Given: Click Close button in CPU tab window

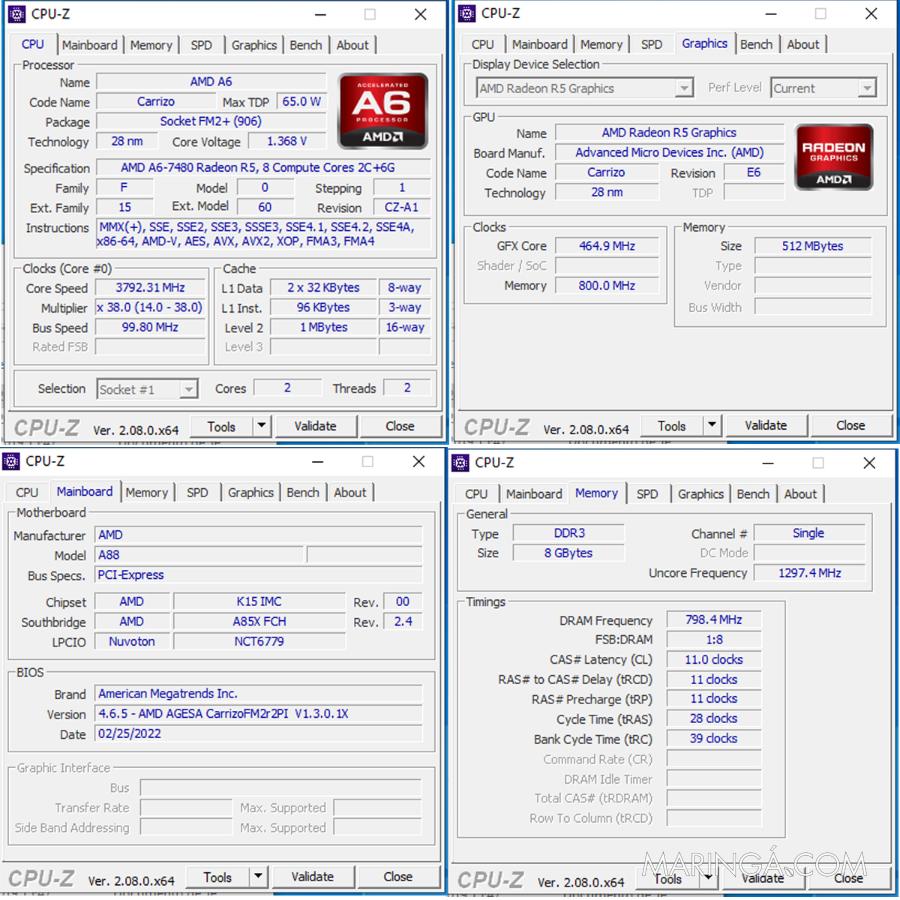Looking at the screenshot, I should pos(400,426).
